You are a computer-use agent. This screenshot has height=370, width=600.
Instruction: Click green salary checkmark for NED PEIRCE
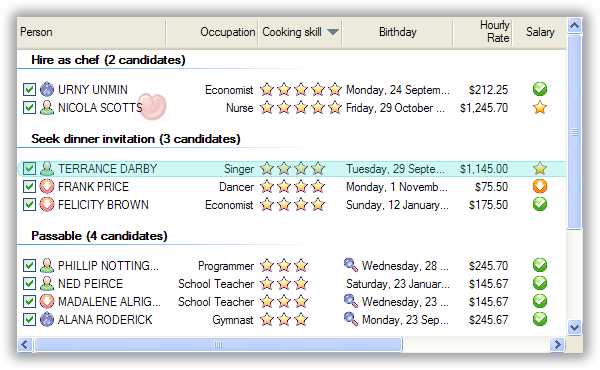[540, 283]
